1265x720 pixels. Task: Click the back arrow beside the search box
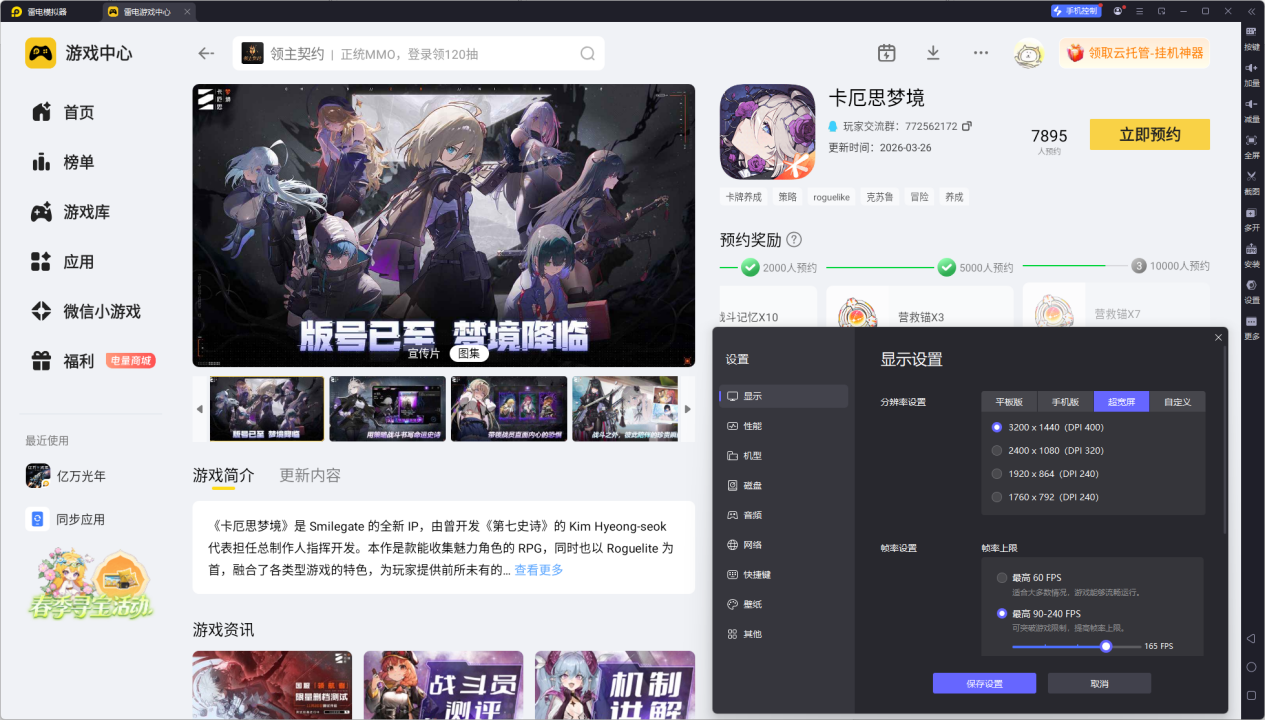[x=207, y=54]
